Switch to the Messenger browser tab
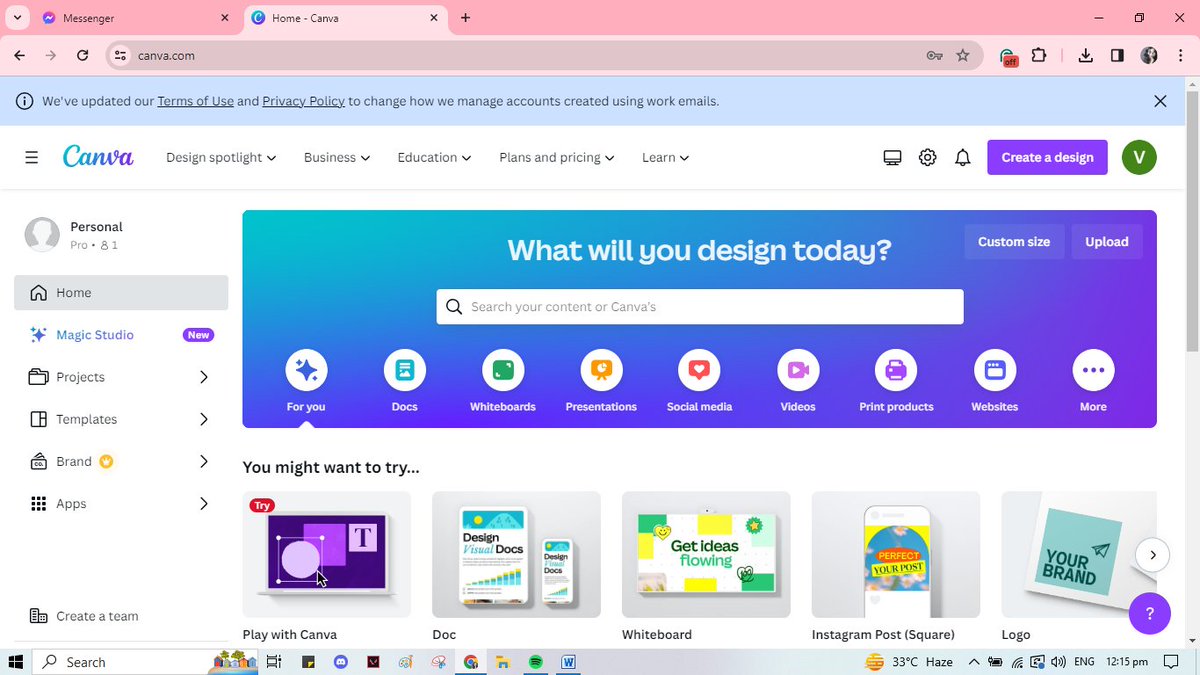1200x675 pixels. (x=134, y=18)
